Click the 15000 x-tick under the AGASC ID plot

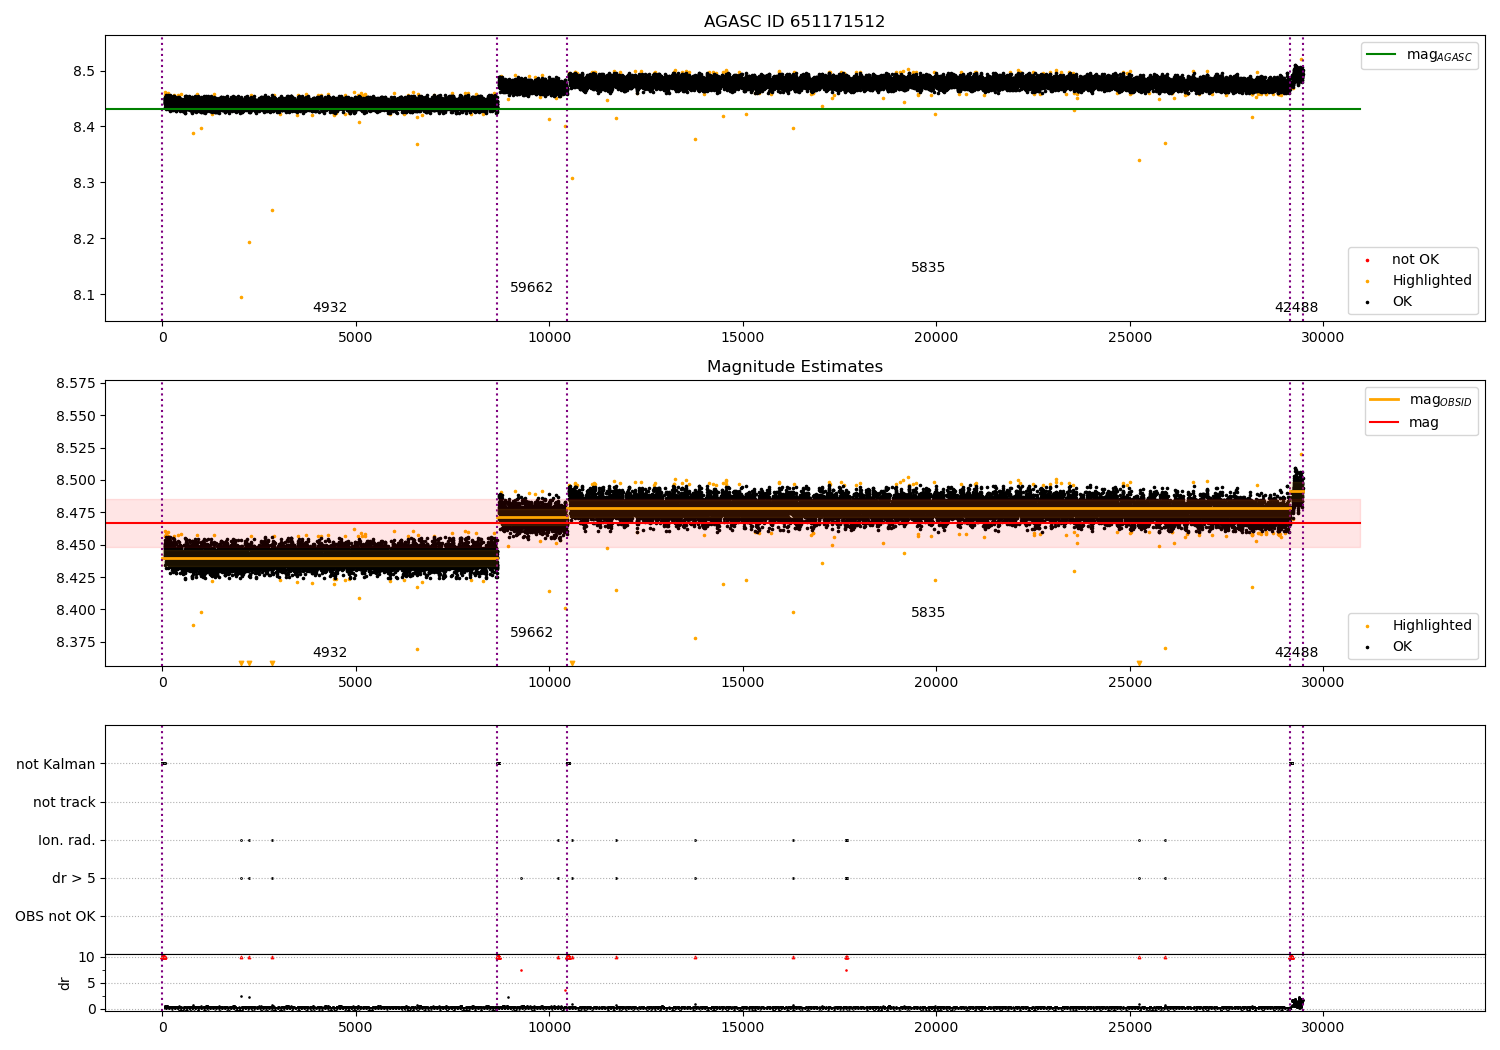(742, 337)
